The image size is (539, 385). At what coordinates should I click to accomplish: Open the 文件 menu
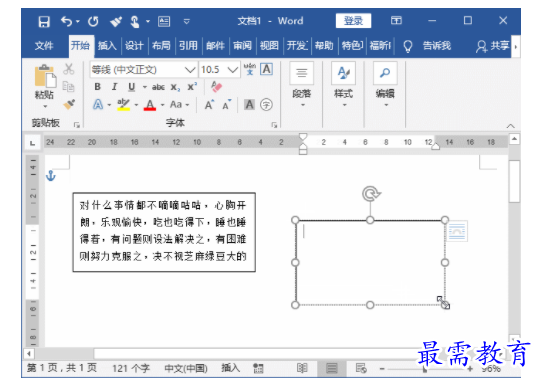pyautogui.click(x=44, y=45)
